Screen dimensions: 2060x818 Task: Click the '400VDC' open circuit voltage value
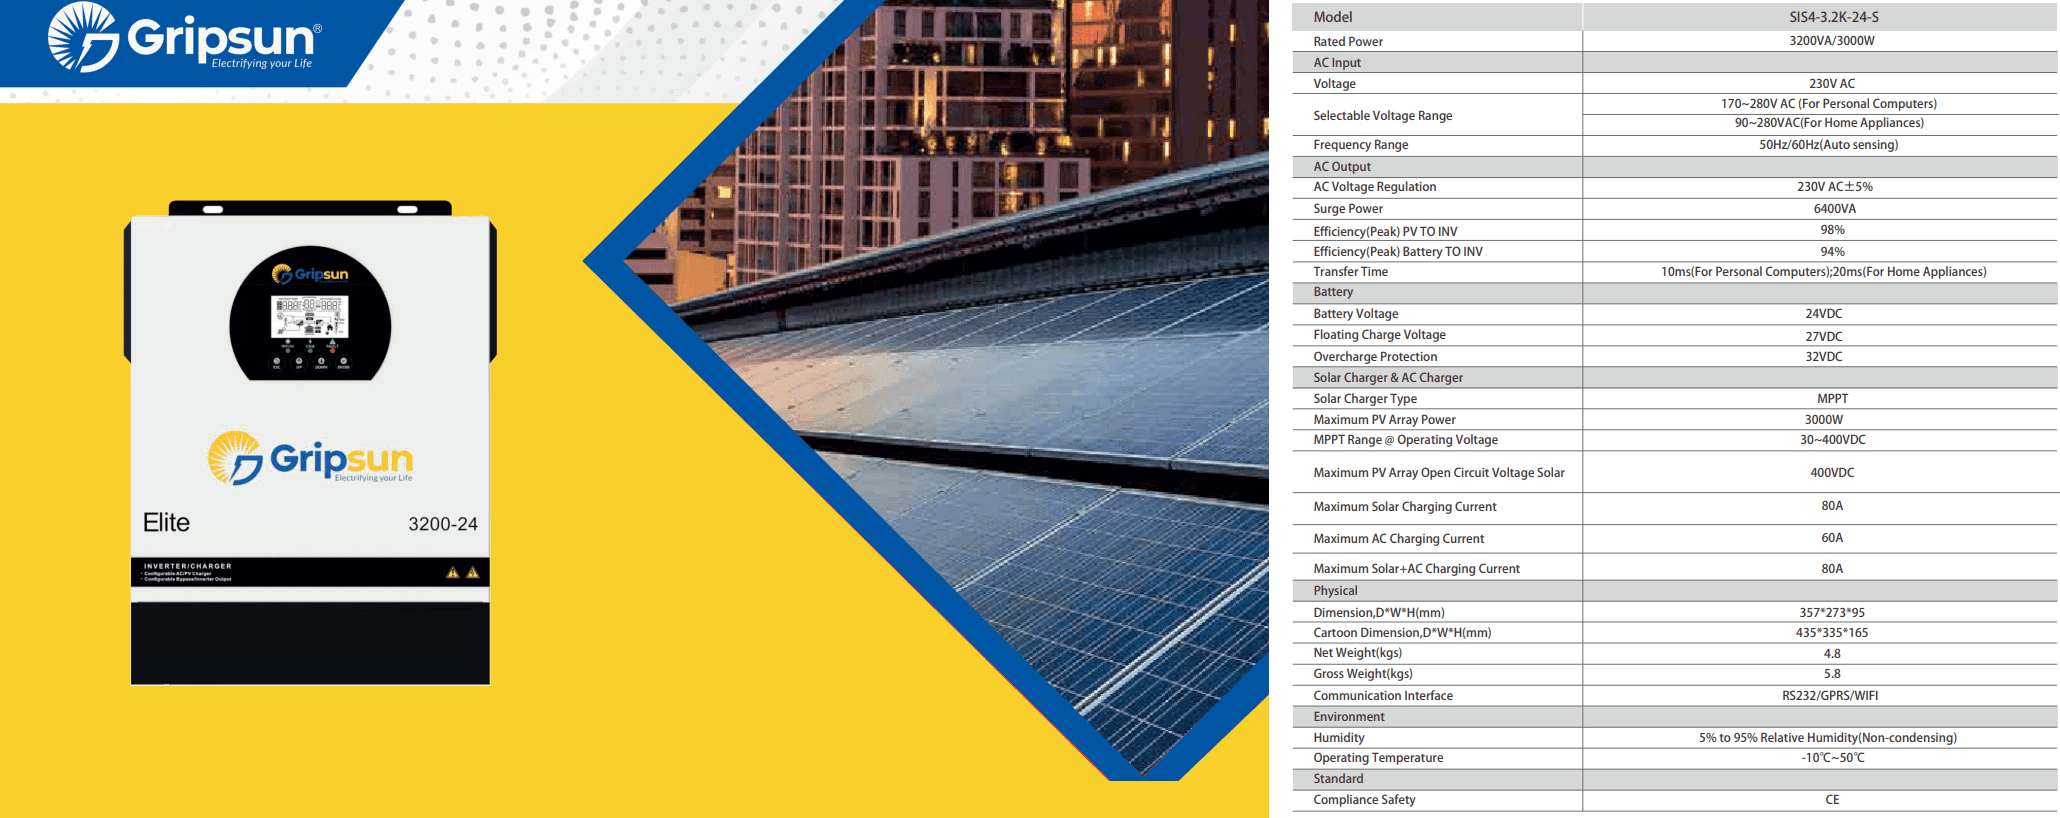(x=1832, y=473)
